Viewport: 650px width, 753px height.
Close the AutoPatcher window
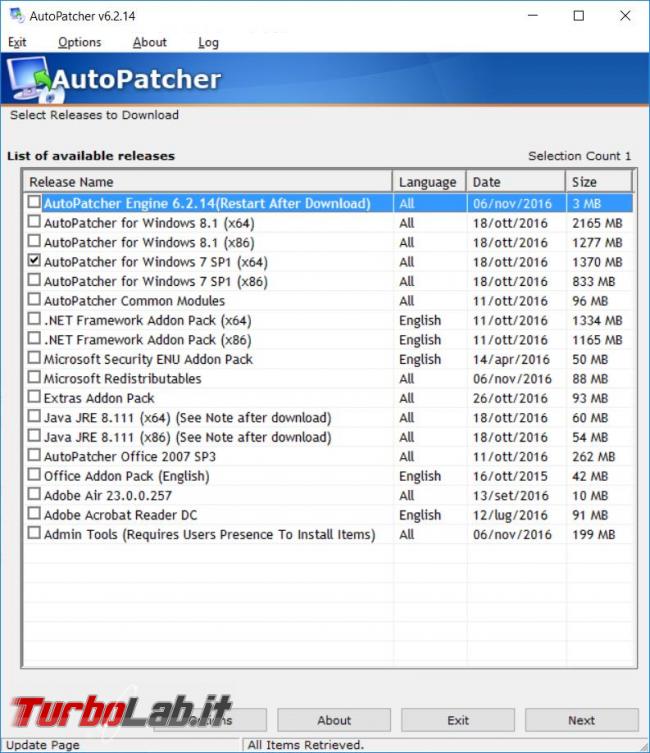click(625, 16)
